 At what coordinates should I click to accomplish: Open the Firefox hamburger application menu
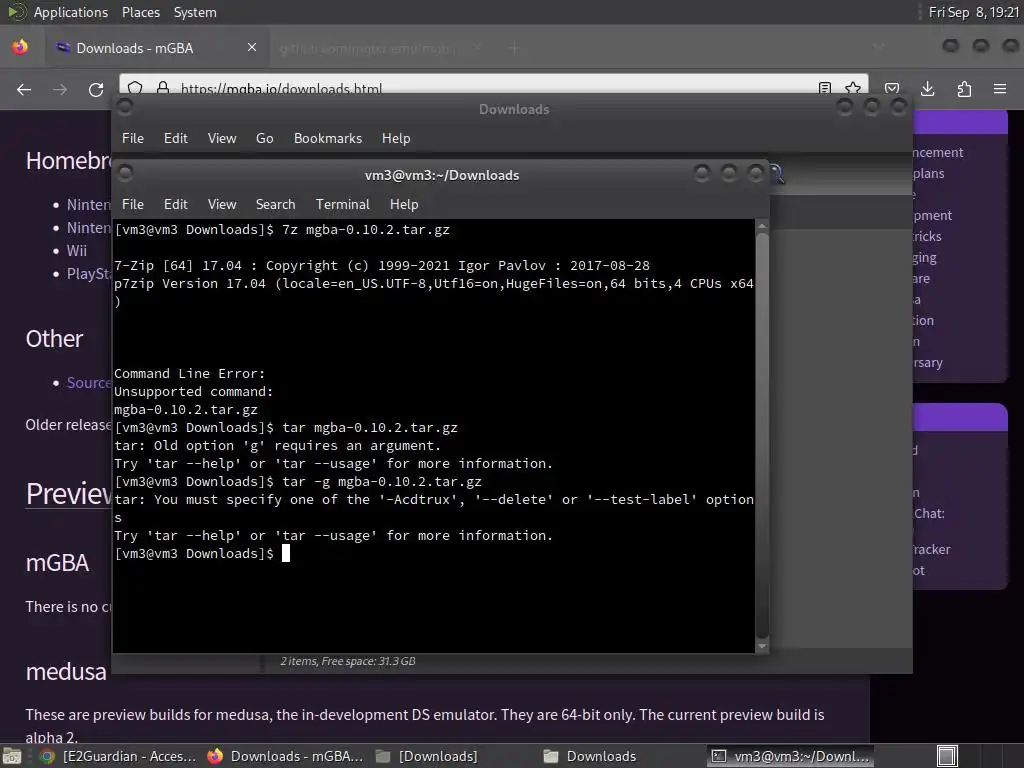1000,89
